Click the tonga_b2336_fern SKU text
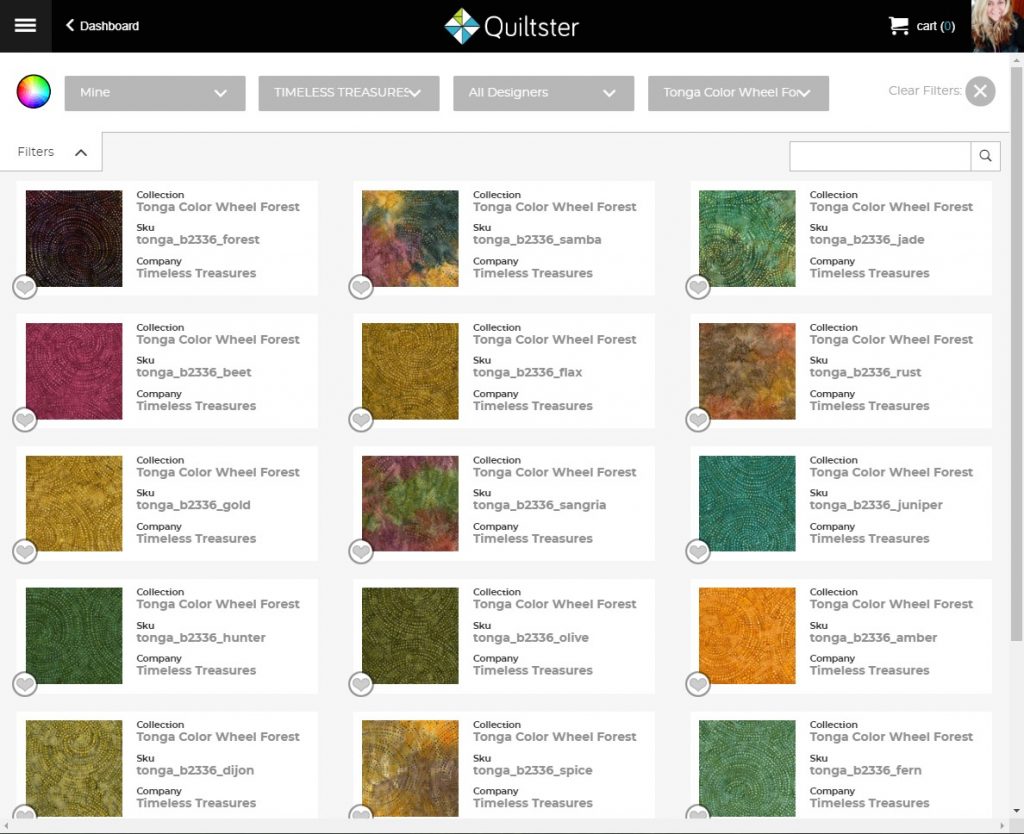Viewport: 1024px width, 834px height. (x=865, y=771)
